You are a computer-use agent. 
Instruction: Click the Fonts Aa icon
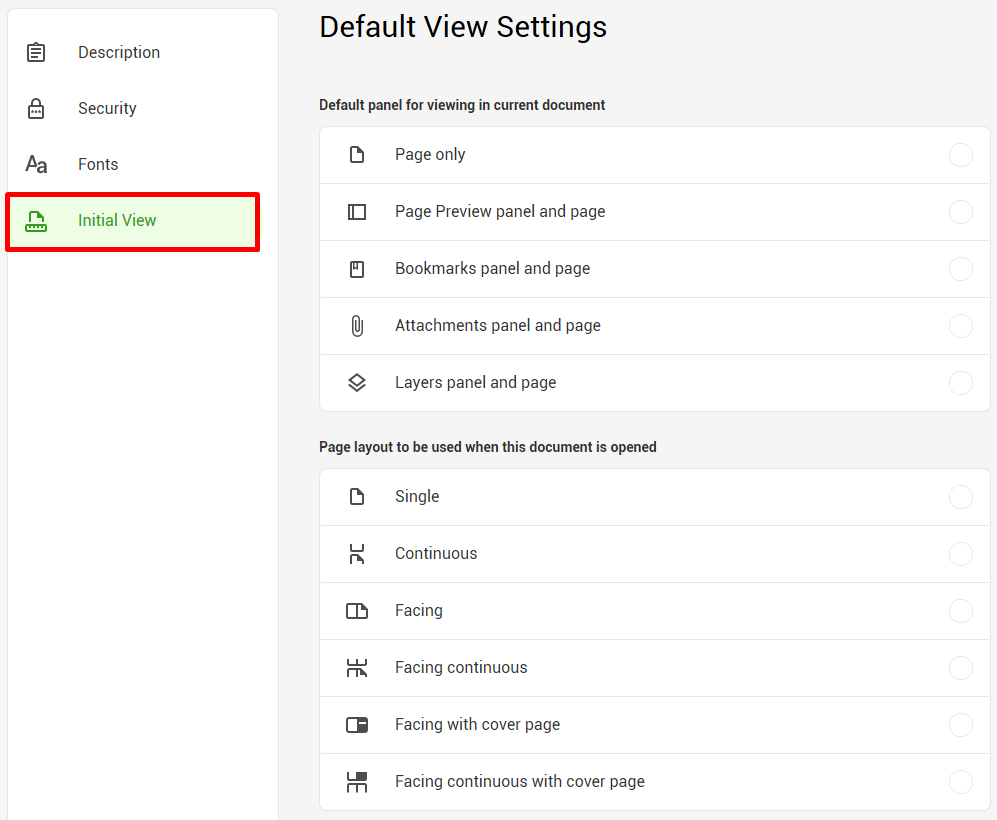36,164
